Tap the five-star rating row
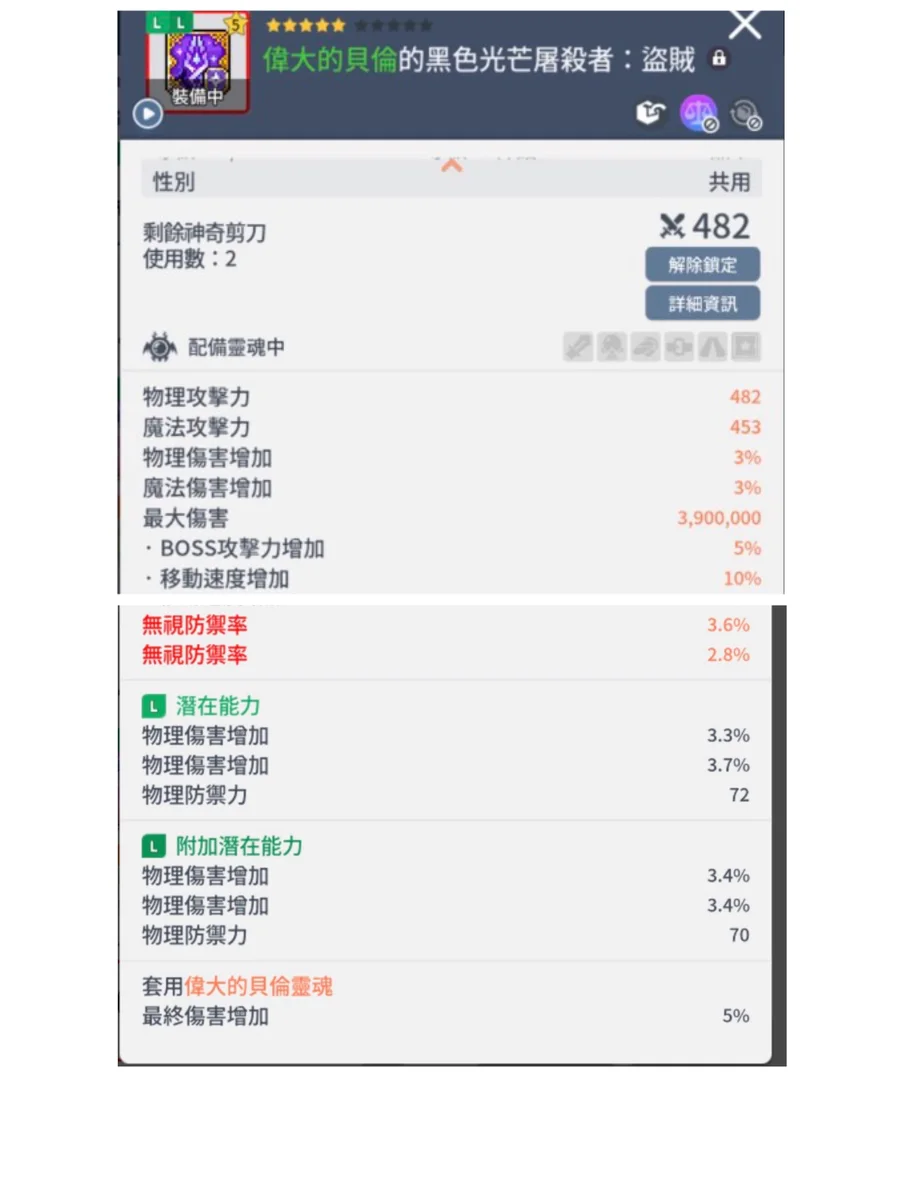900x1200 pixels. coord(349,25)
